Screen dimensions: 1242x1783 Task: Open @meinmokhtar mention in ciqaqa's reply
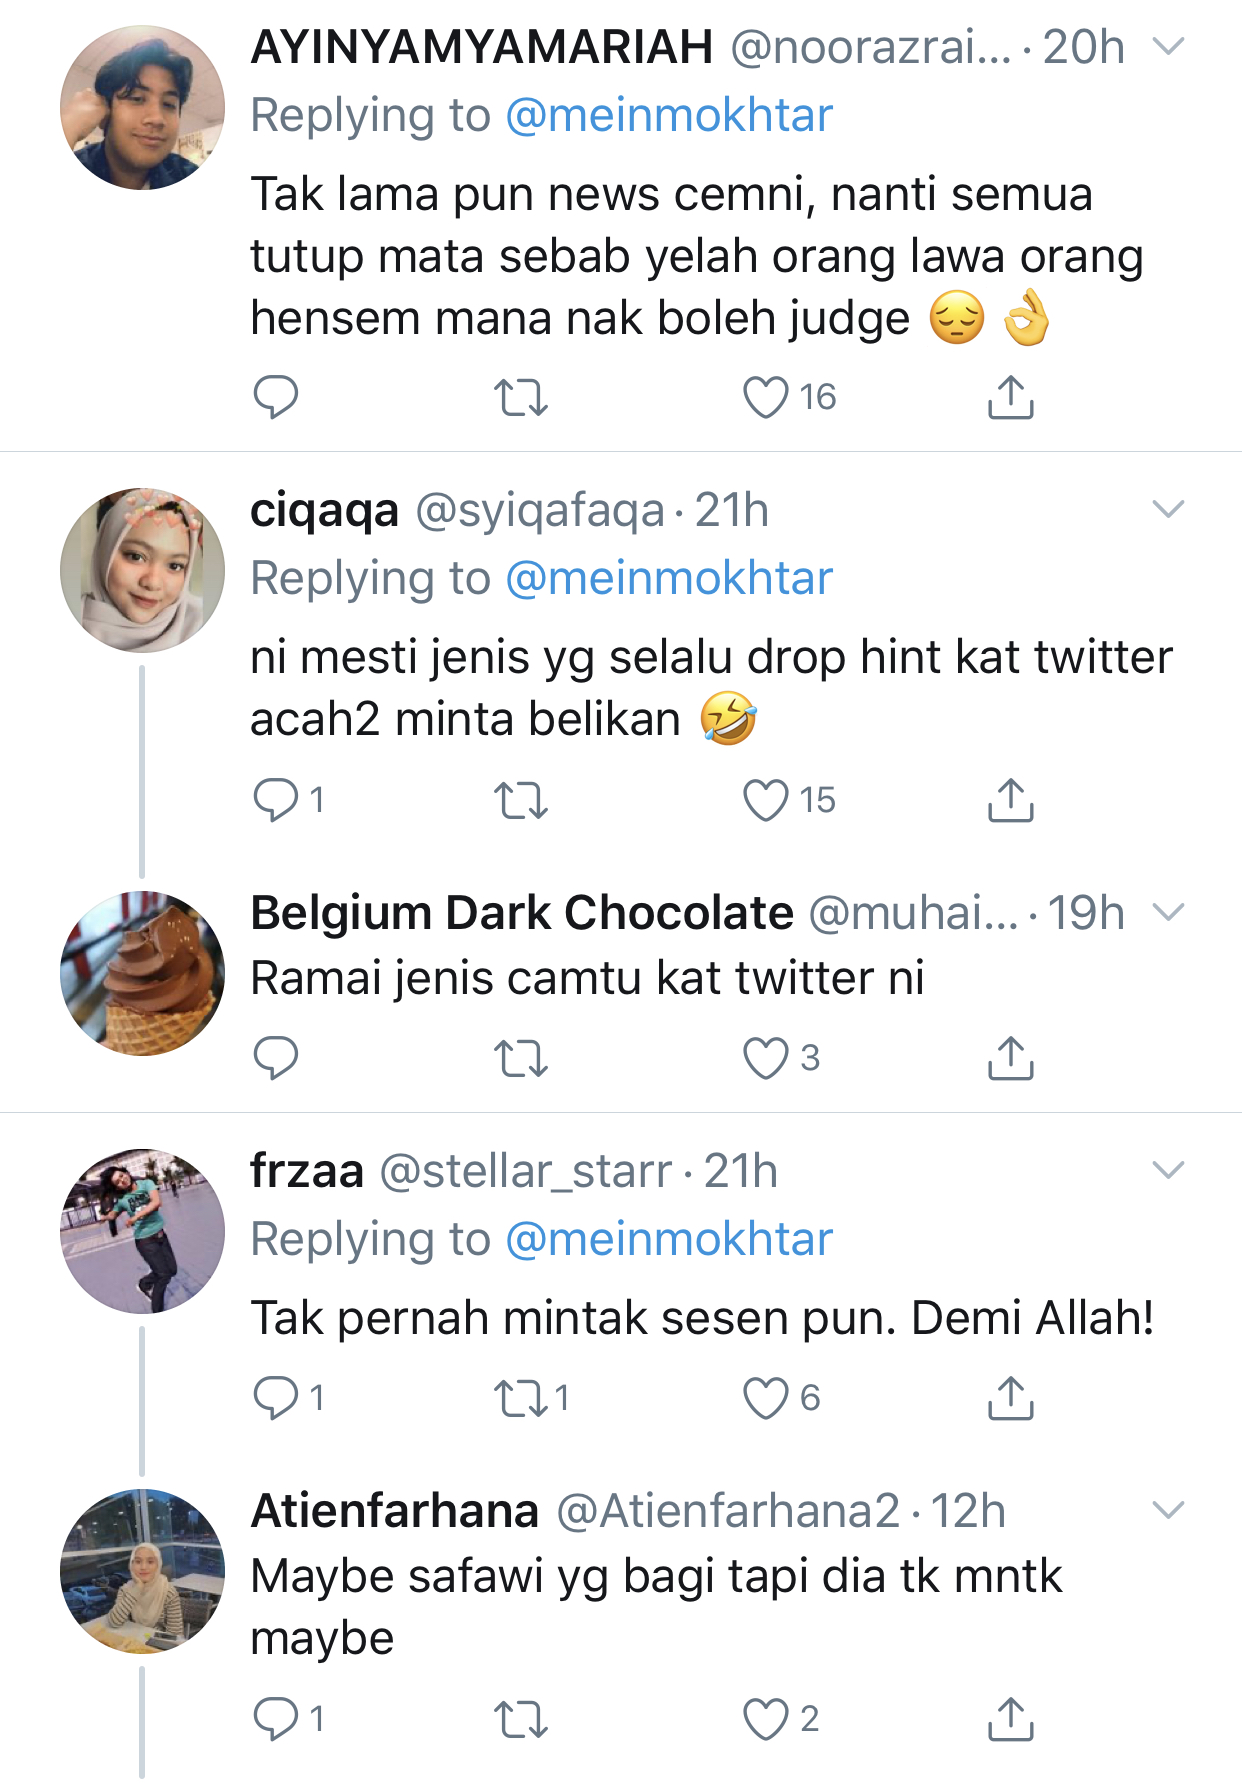pyautogui.click(x=669, y=578)
